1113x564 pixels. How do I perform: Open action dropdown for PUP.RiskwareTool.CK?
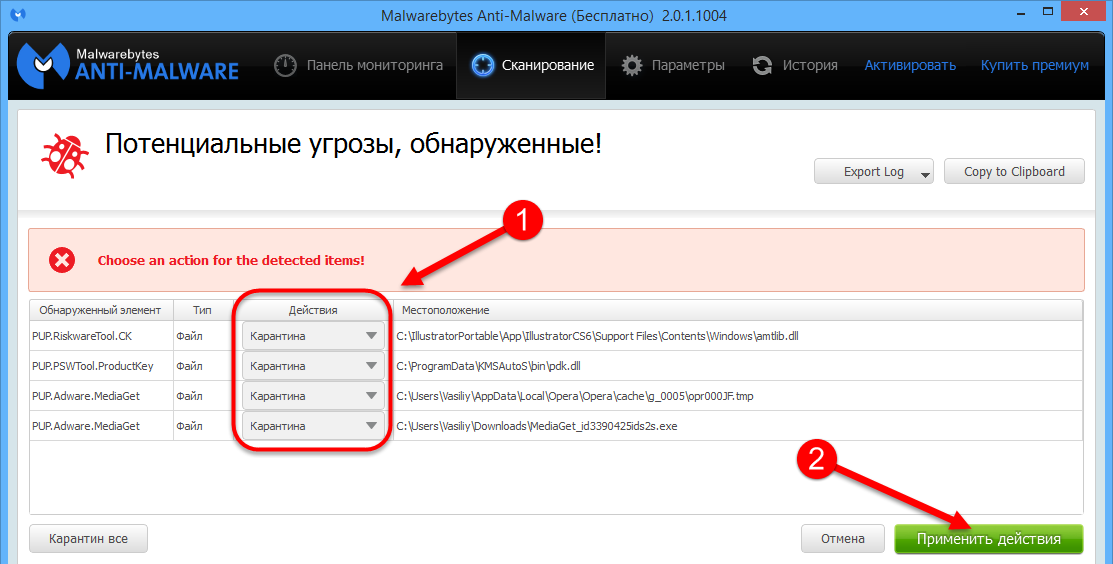point(313,336)
